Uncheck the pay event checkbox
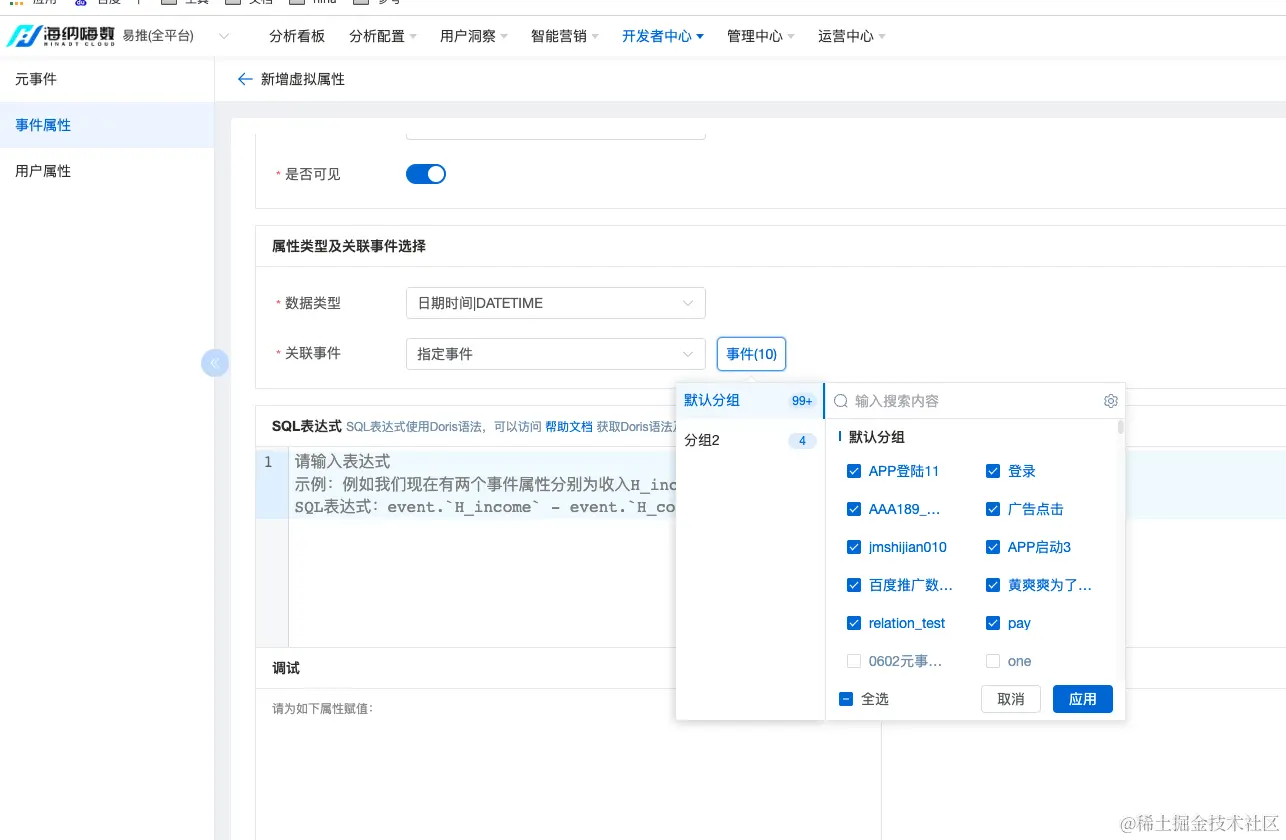This screenshot has height=840, width=1286. [993, 623]
